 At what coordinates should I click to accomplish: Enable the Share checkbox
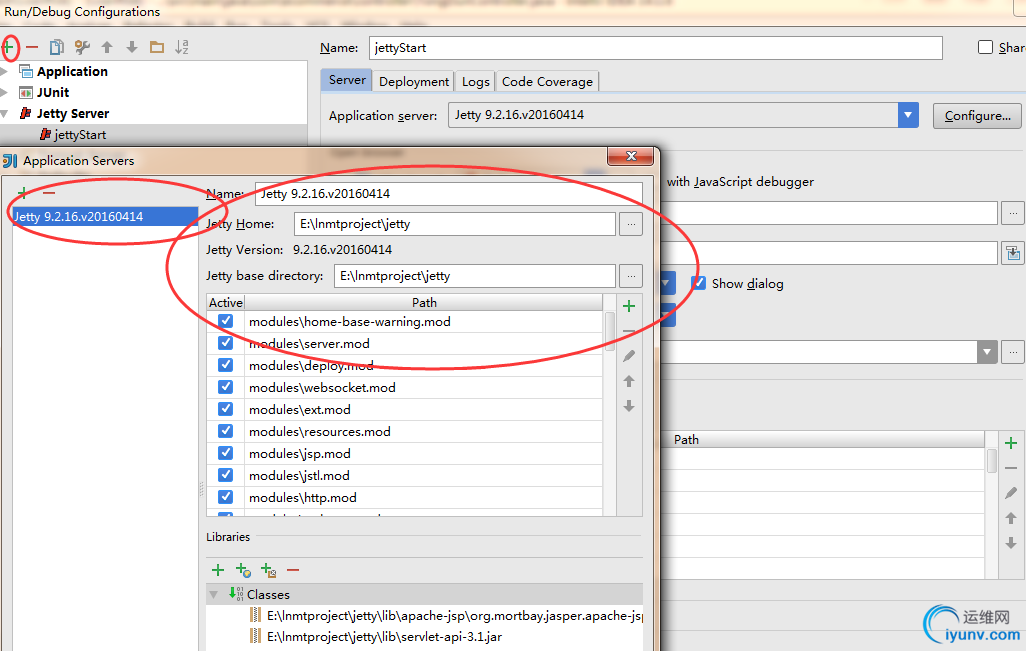pyautogui.click(x=985, y=47)
